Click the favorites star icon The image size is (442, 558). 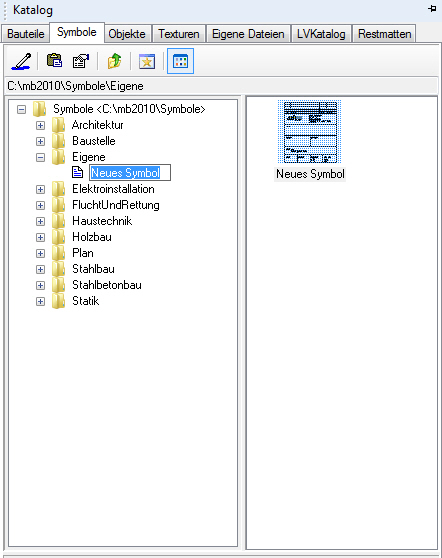tap(147, 62)
